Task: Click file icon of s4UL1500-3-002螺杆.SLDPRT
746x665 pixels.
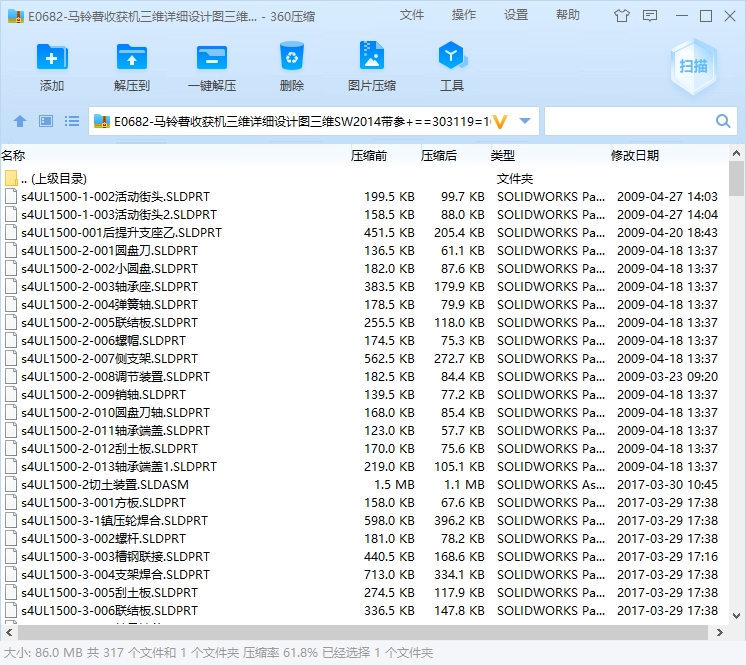Action: 11,538
